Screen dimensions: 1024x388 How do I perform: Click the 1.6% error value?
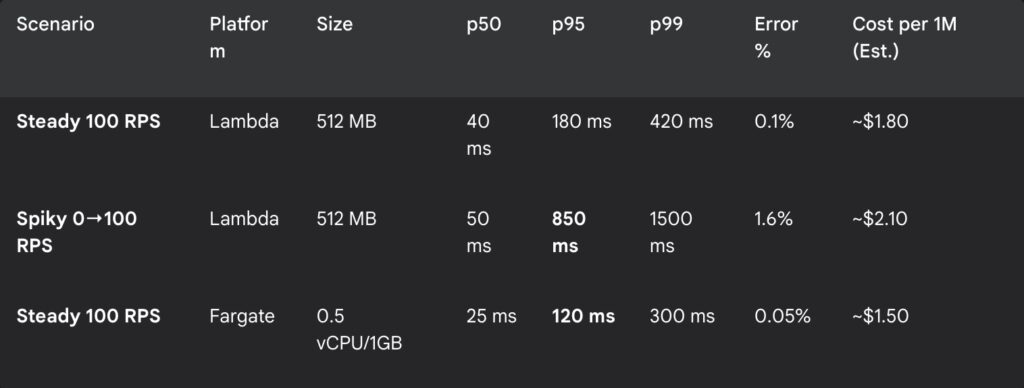[x=774, y=219]
